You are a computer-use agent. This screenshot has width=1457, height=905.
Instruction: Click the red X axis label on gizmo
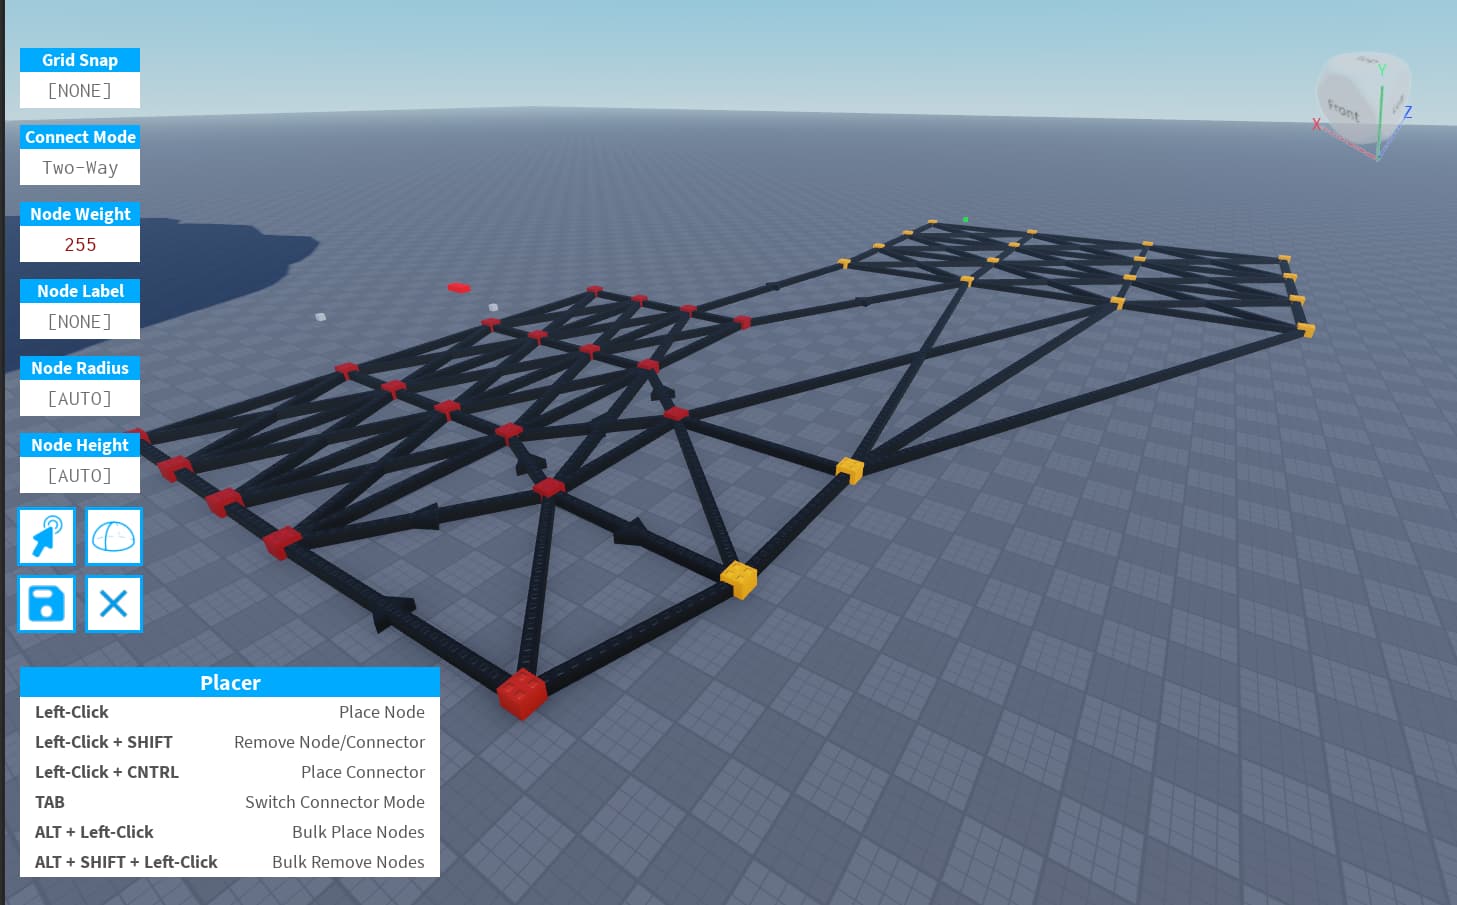(1317, 125)
